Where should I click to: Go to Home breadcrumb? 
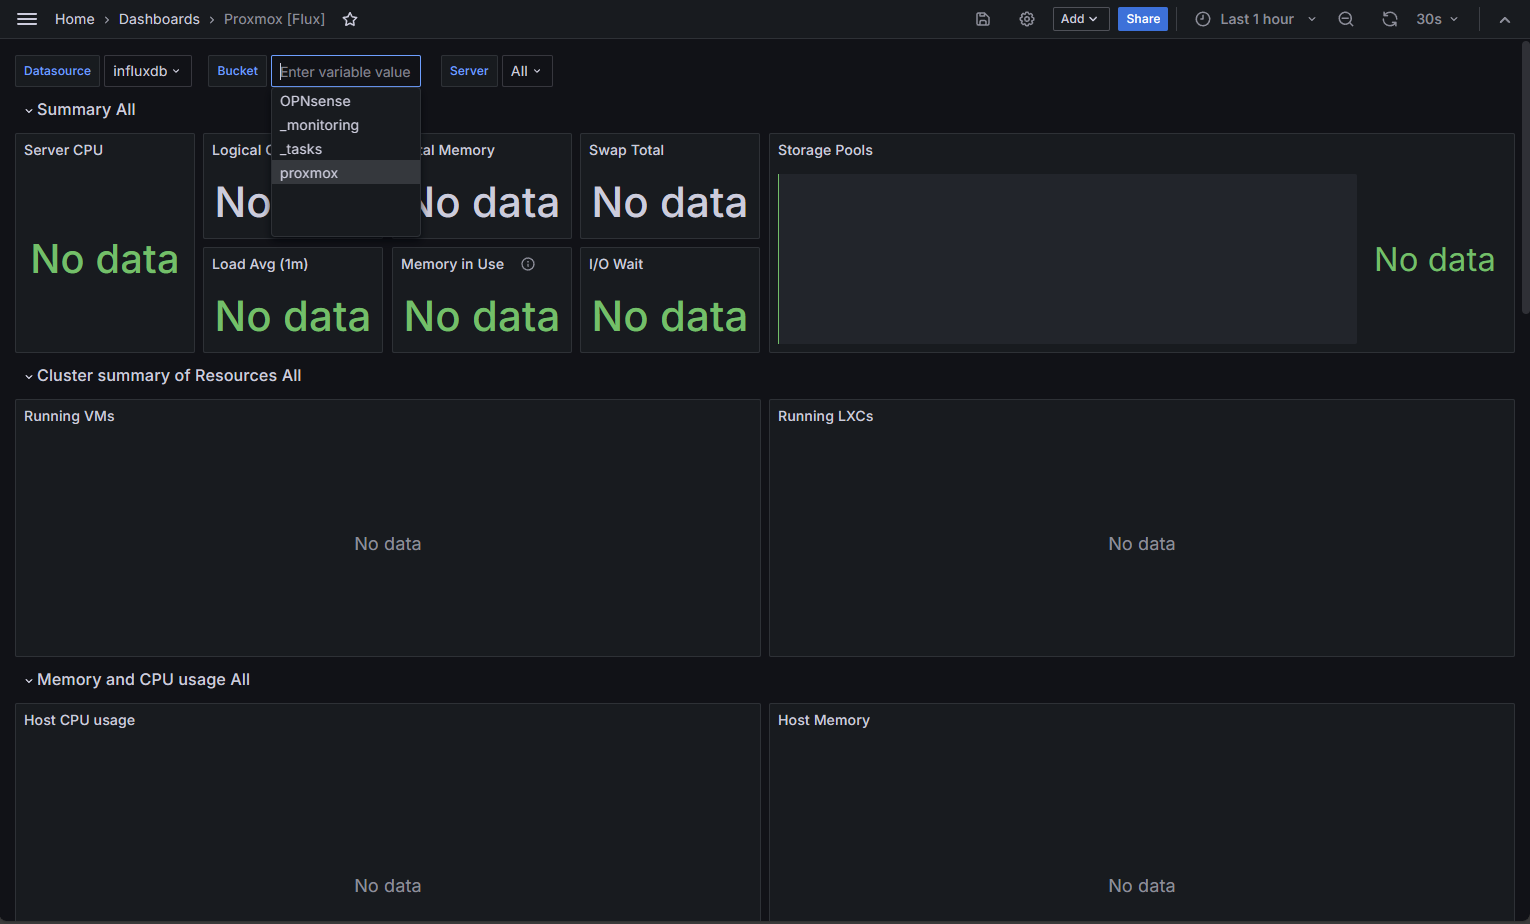click(x=75, y=19)
